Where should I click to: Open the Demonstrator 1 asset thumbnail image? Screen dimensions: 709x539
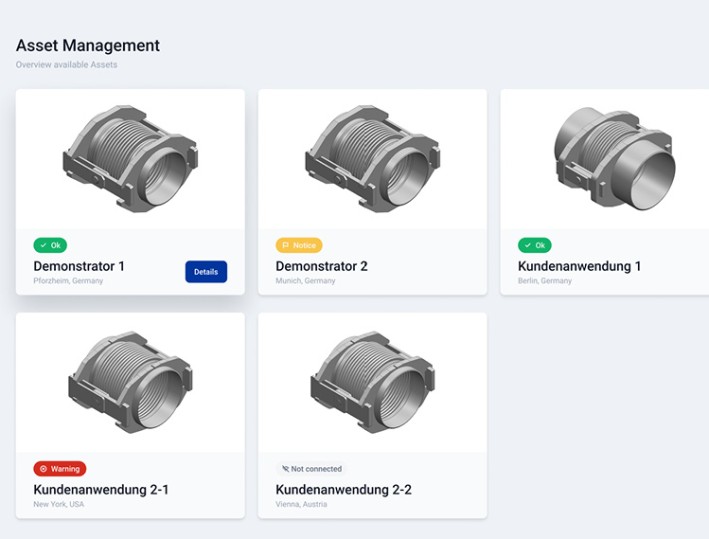pos(130,160)
